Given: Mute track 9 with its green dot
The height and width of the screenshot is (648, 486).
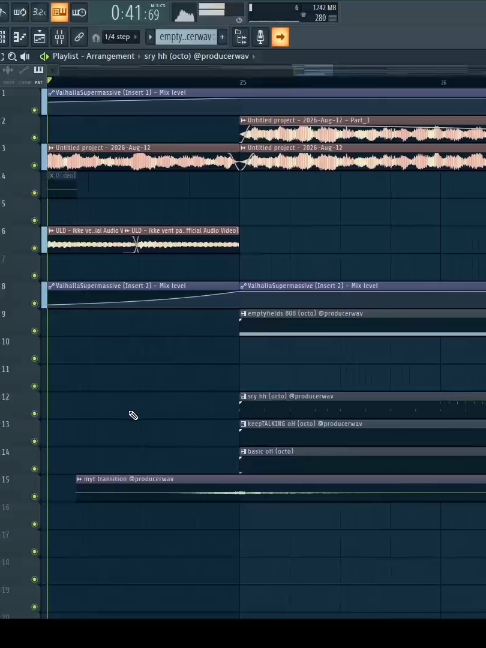Looking at the screenshot, I should pyautogui.click(x=34, y=331).
